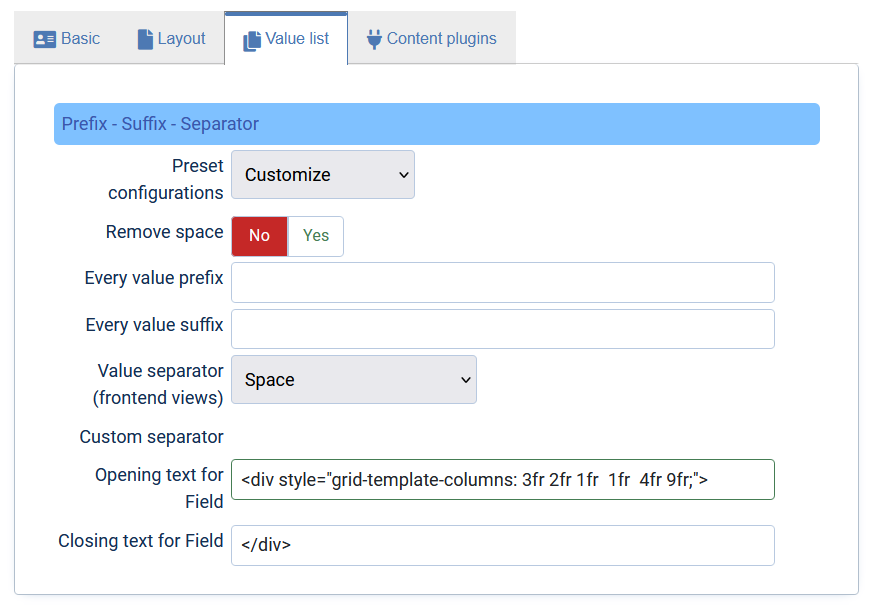Select the Value list tab
Image resolution: width=883 pixels, height=611 pixels.
pos(286,38)
